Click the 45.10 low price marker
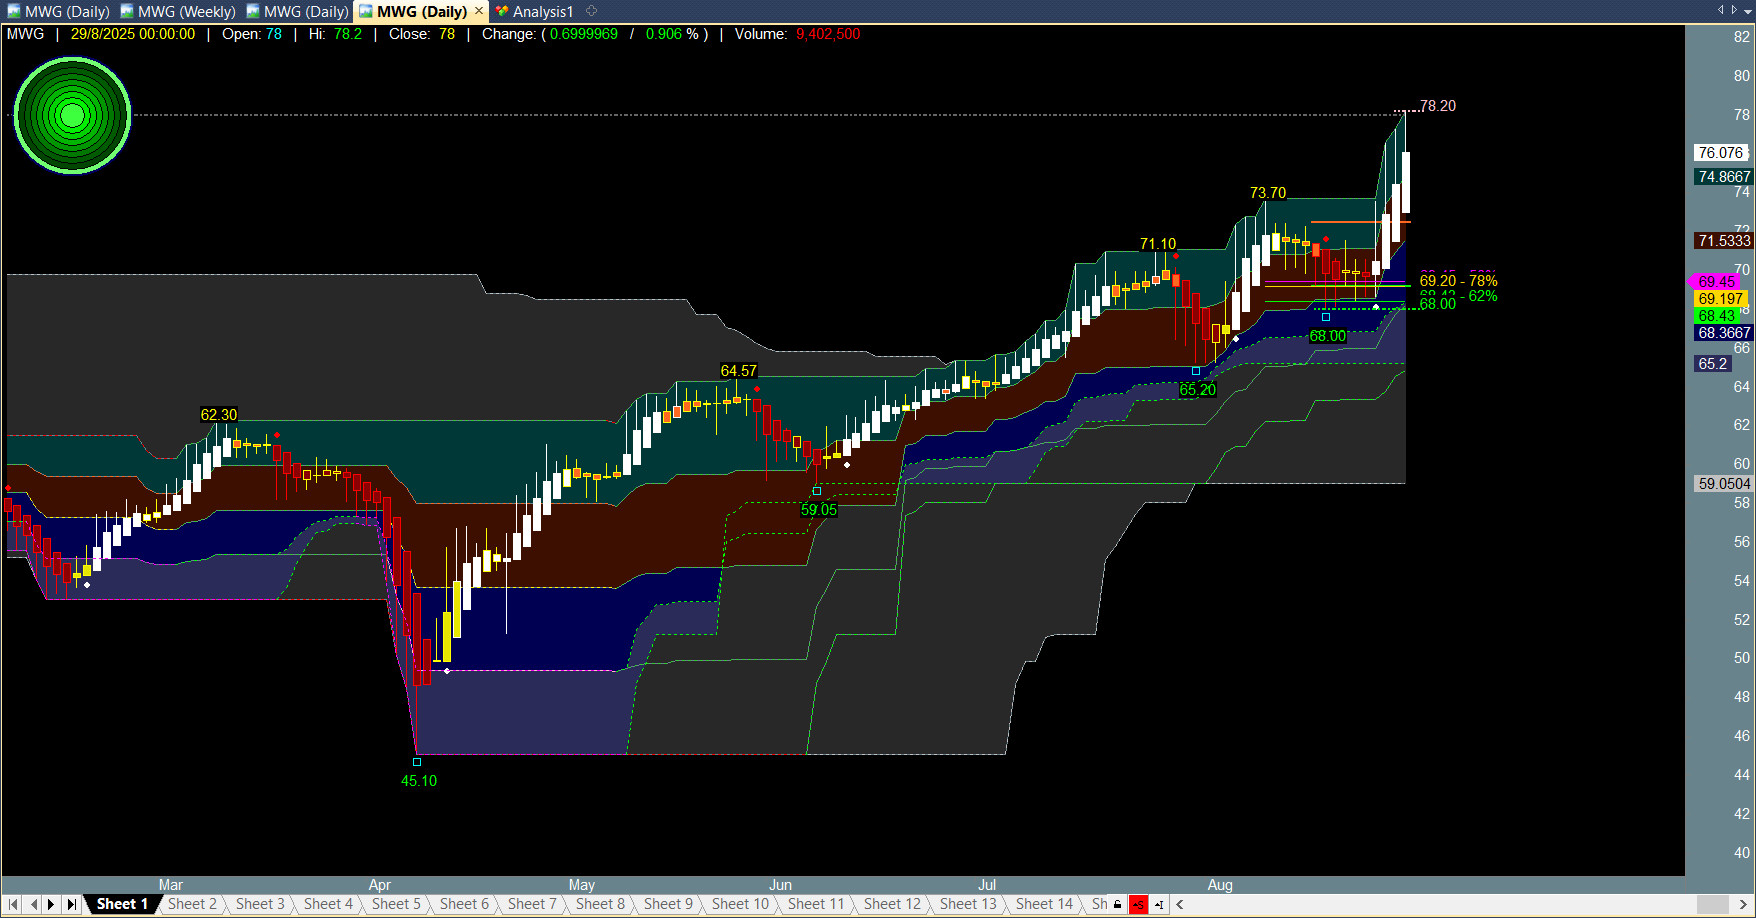This screenshot has height=918, width=1756. [x=417, y=762]
